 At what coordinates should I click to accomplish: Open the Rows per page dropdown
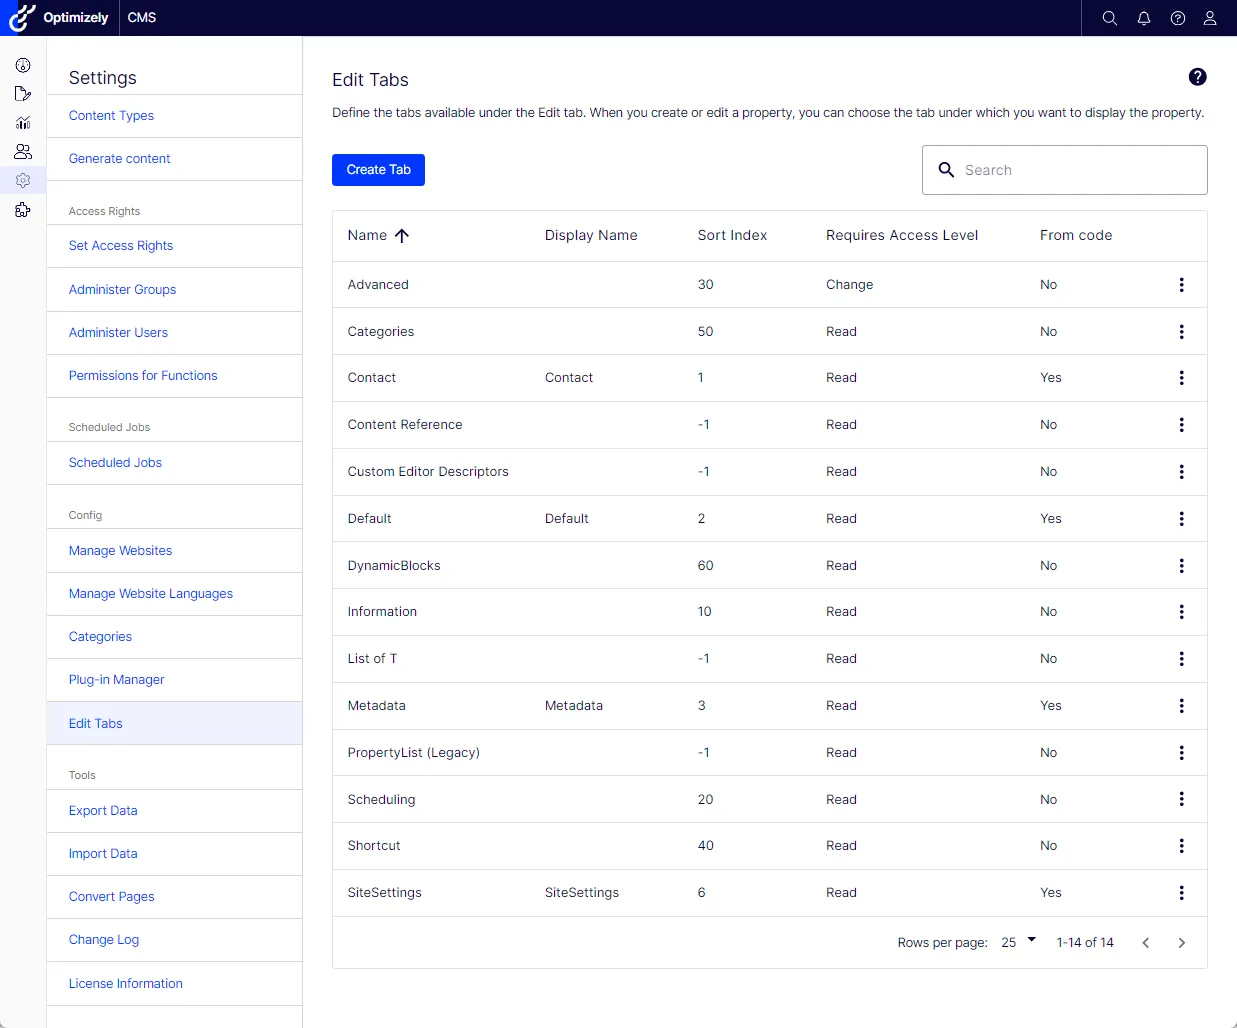pyautogui.click(x=1018, y=942)
